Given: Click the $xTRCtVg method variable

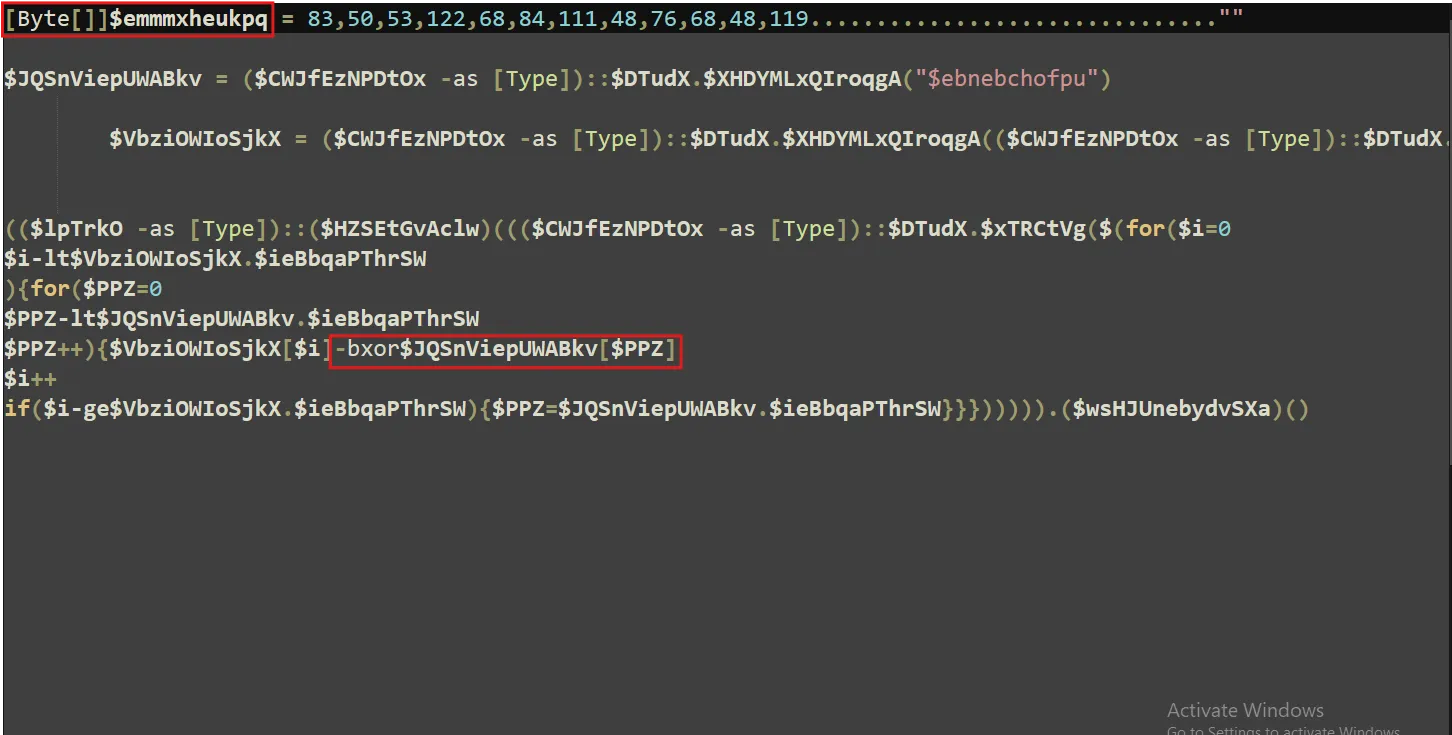Looking at the screenshot, I should (x=1033, y=229).
